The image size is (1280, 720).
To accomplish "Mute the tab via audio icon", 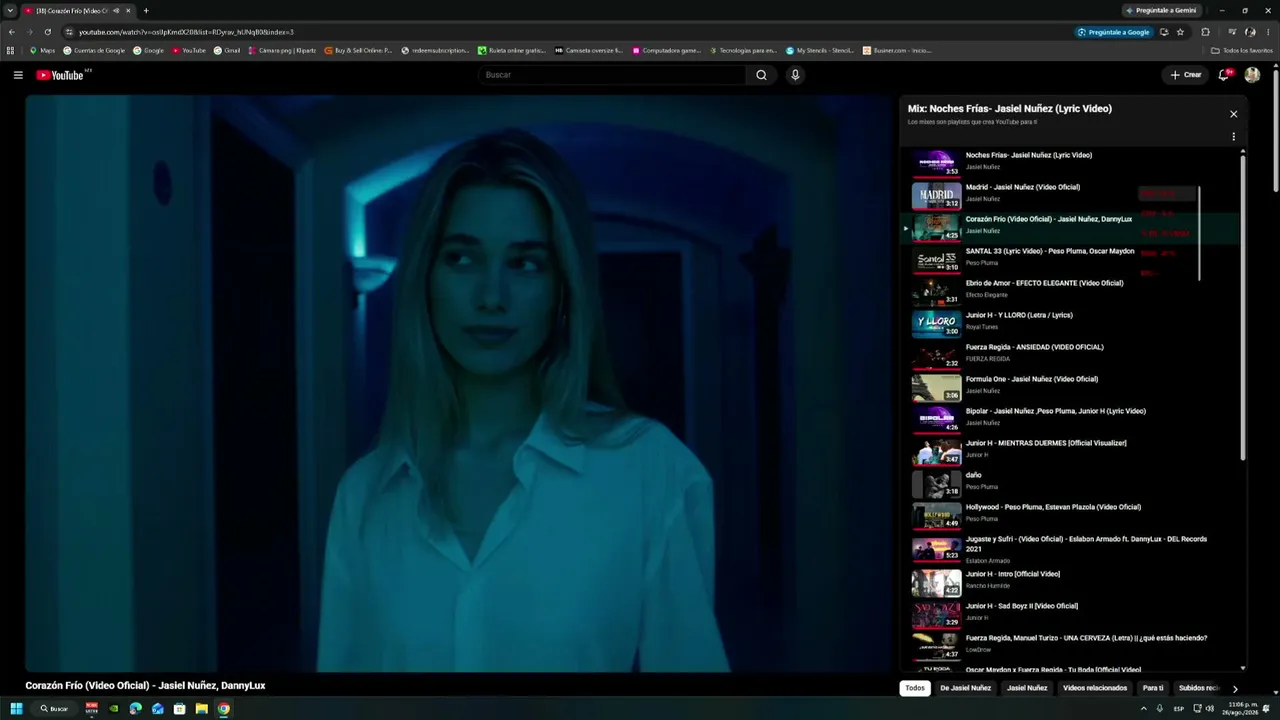I will [116, 11].
